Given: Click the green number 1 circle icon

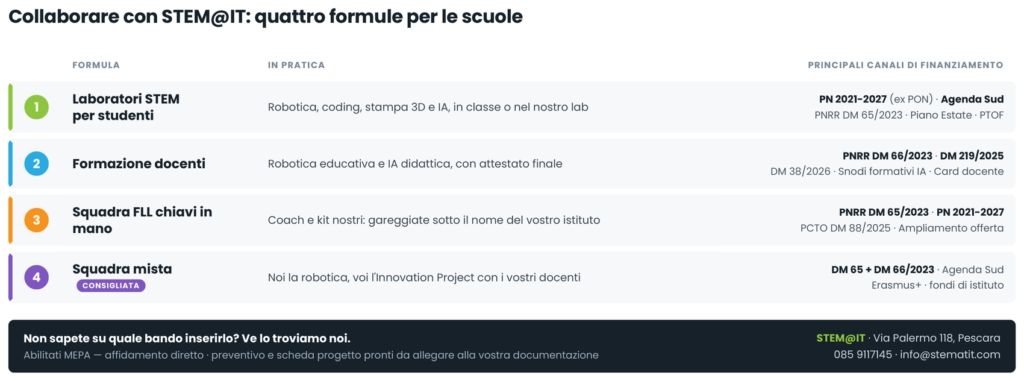Looking at the screenshot, I should pos(37,107).
